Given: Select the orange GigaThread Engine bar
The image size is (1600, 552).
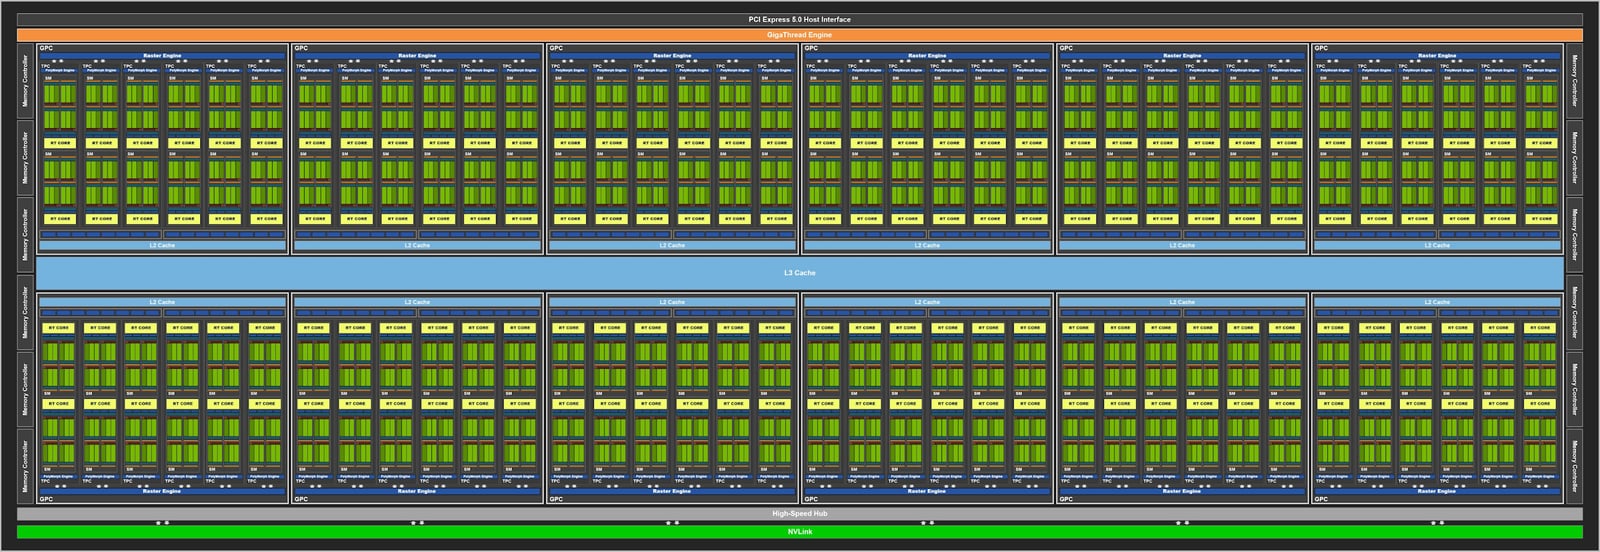Looking at the screenshot, I should 799,35.
